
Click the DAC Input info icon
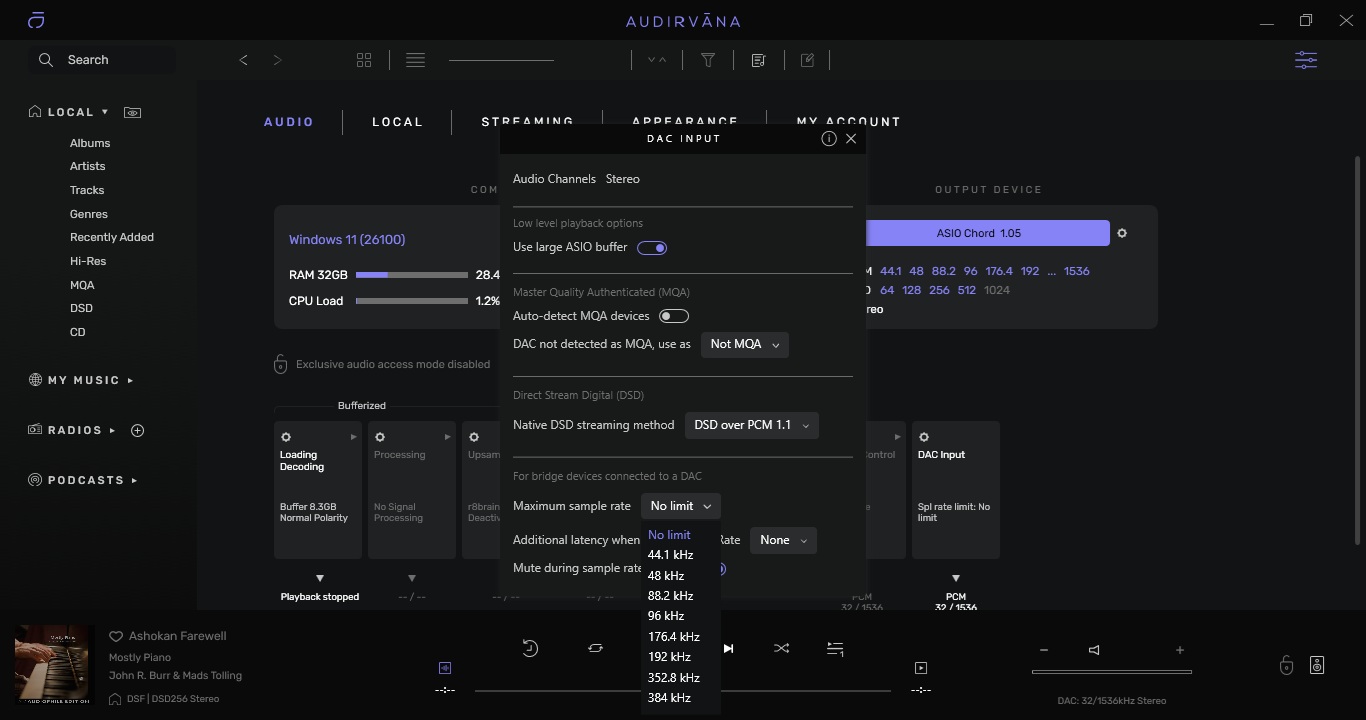pyautogui.click(x=828, y=139)
